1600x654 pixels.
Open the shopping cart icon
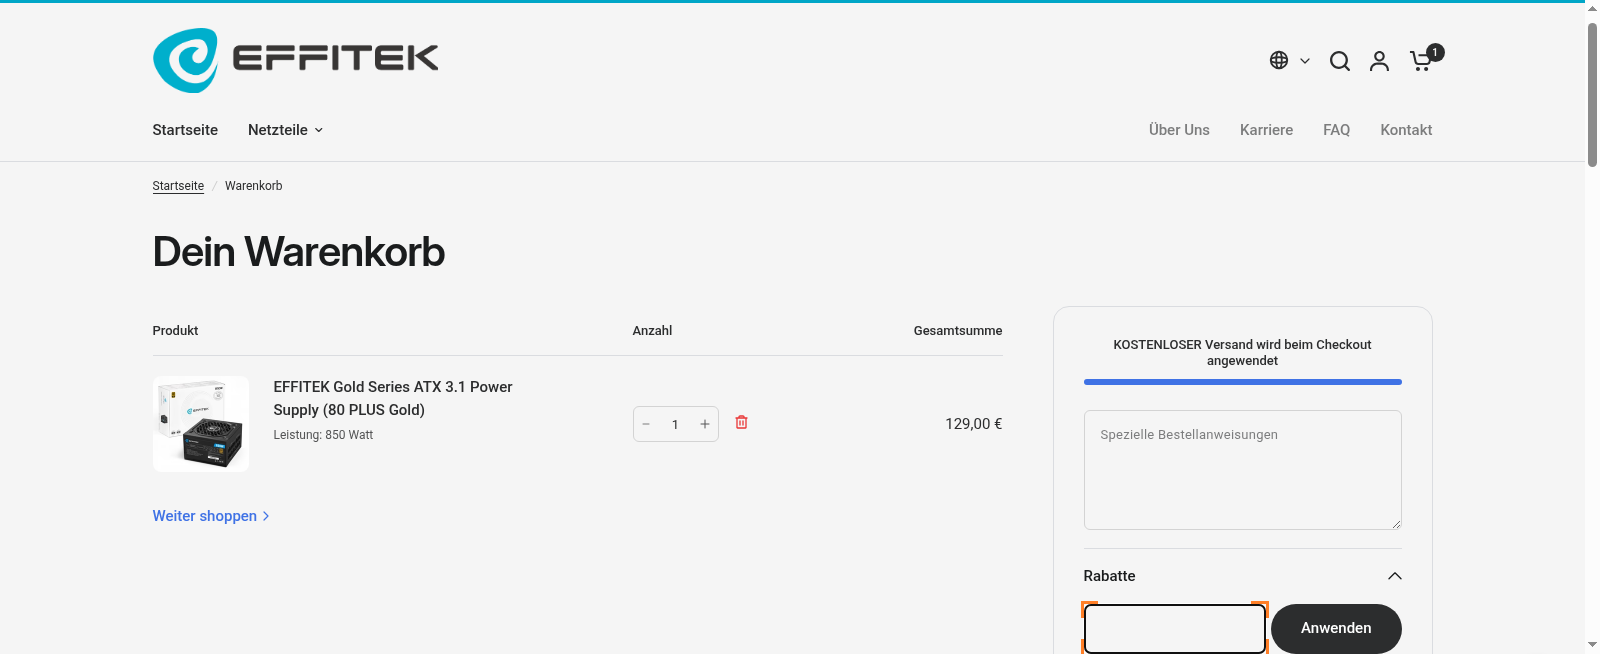(1423, 60)
